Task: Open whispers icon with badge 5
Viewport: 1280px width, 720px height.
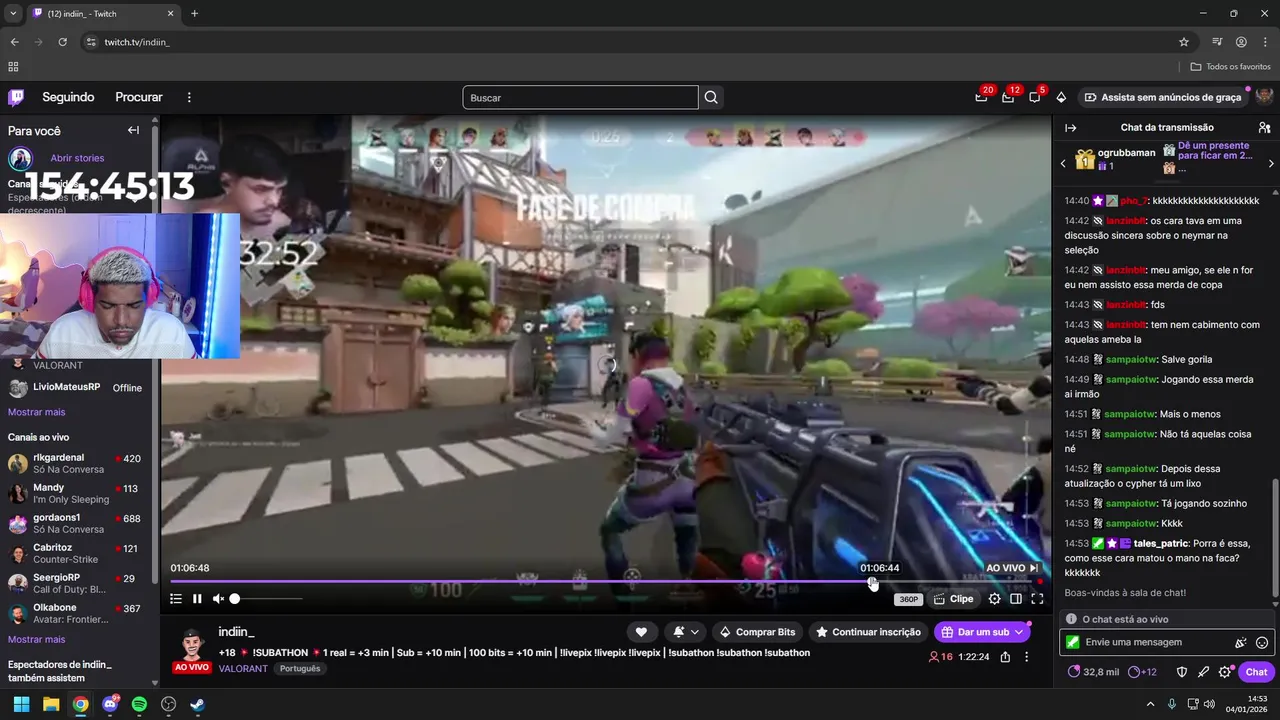Action: tap(1035, 97)
